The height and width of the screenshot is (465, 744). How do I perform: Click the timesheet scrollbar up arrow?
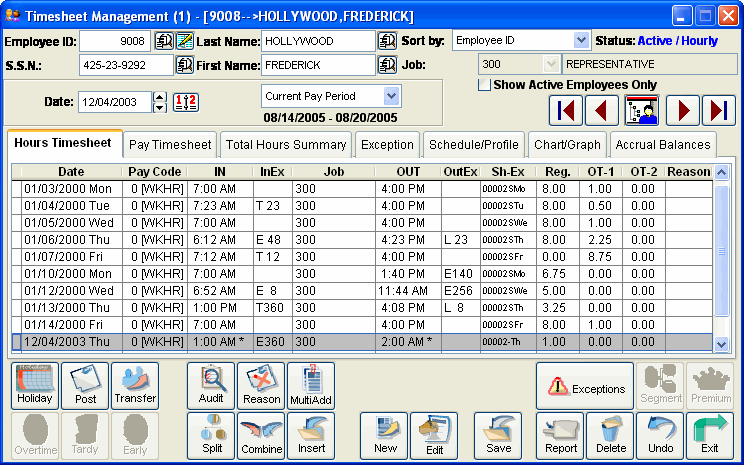tap(721, 172)
